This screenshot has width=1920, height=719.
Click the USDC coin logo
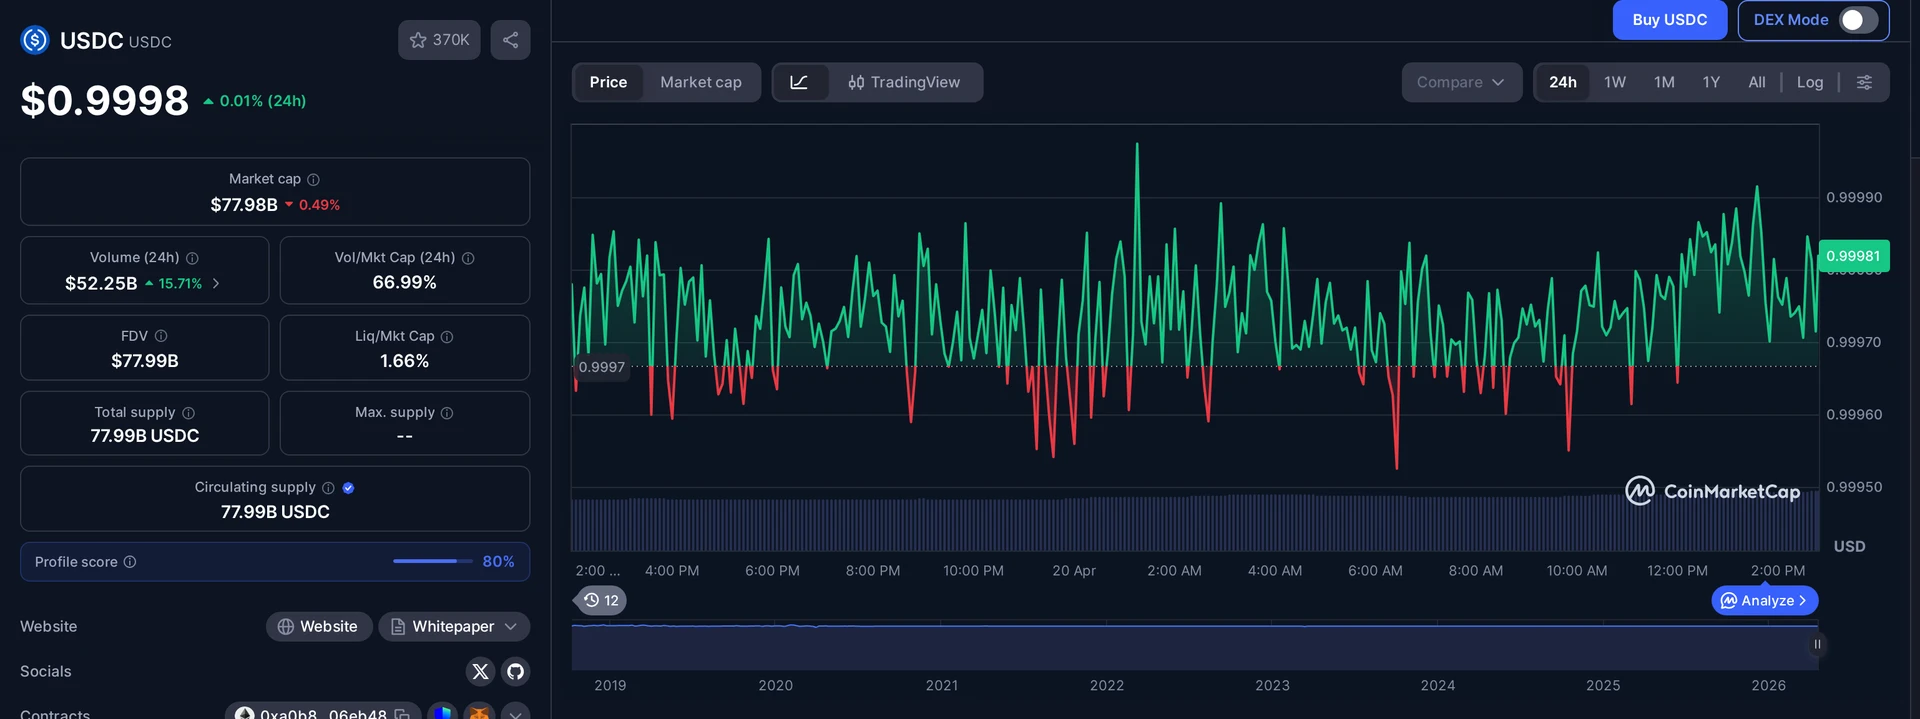tap(35, 40)
